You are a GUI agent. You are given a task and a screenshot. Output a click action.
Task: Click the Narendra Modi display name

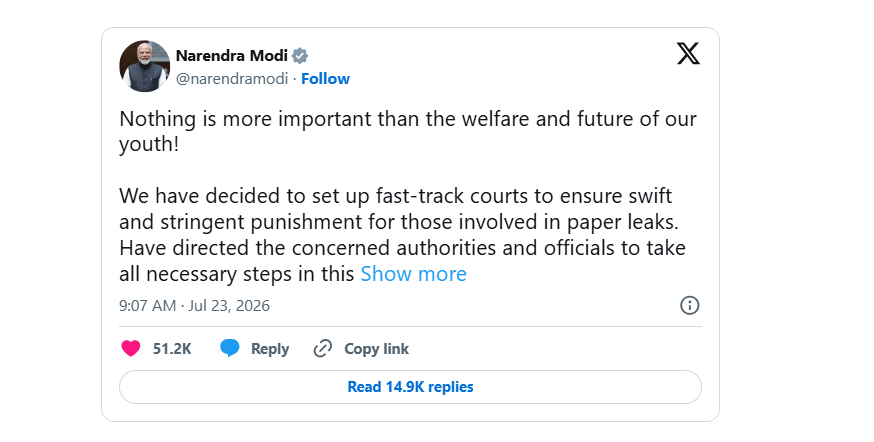click(232, 56)
